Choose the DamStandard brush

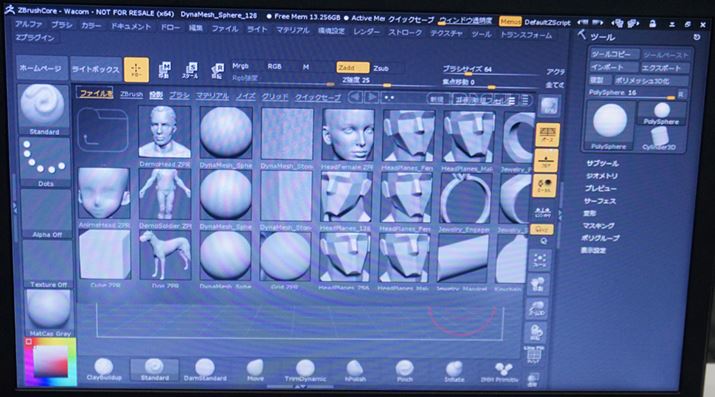[x=205, y=370]
